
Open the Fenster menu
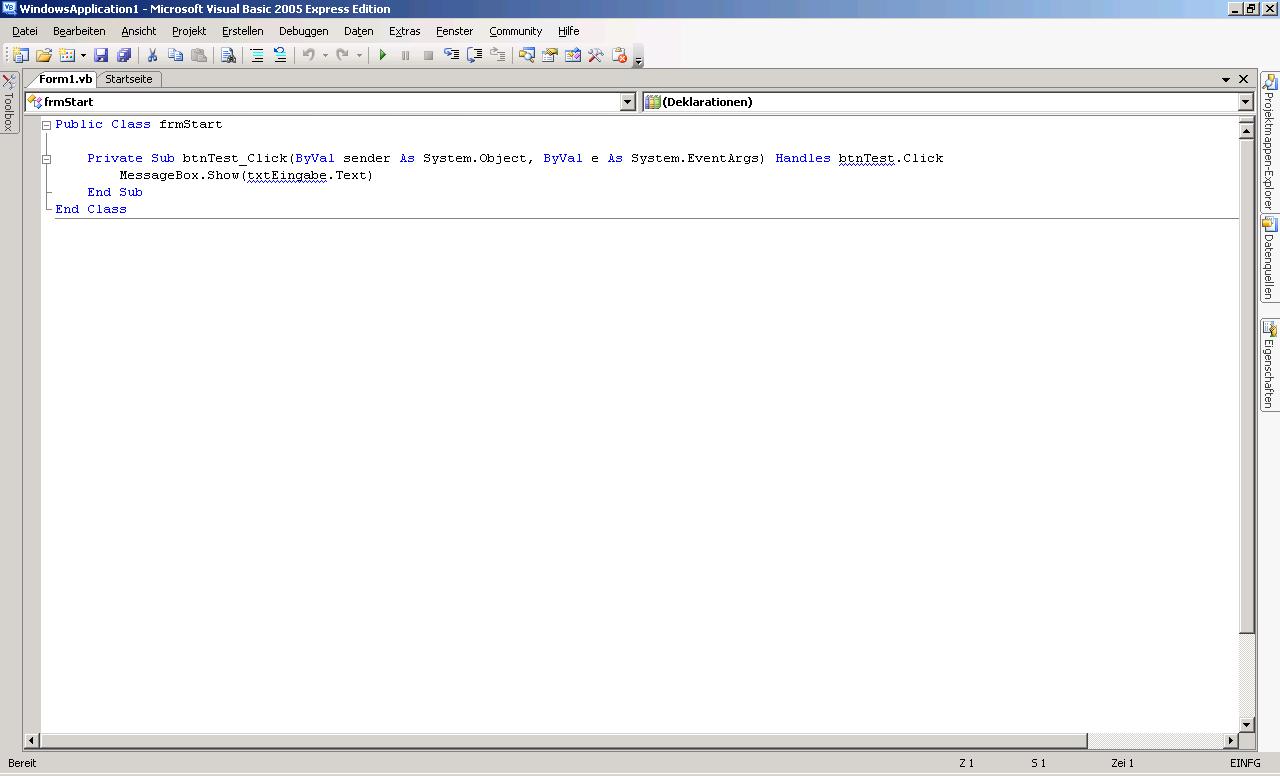coord(455,31)
